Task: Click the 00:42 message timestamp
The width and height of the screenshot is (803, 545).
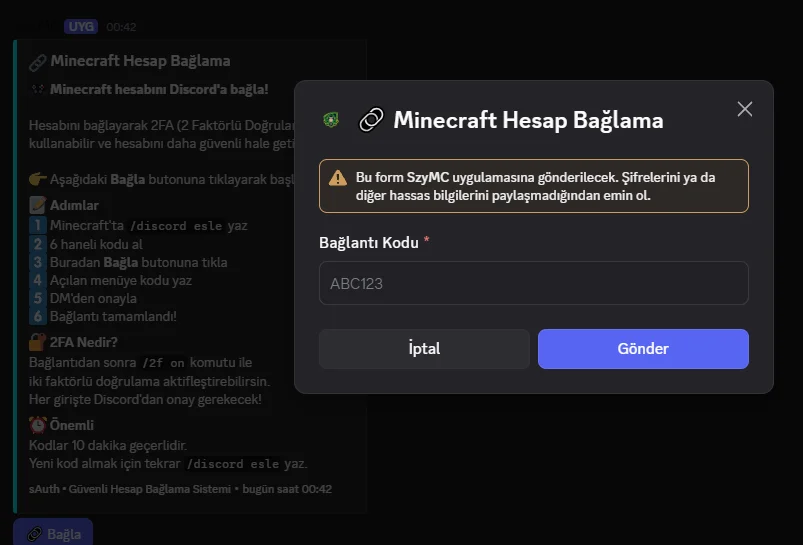Action: point(121,27)
